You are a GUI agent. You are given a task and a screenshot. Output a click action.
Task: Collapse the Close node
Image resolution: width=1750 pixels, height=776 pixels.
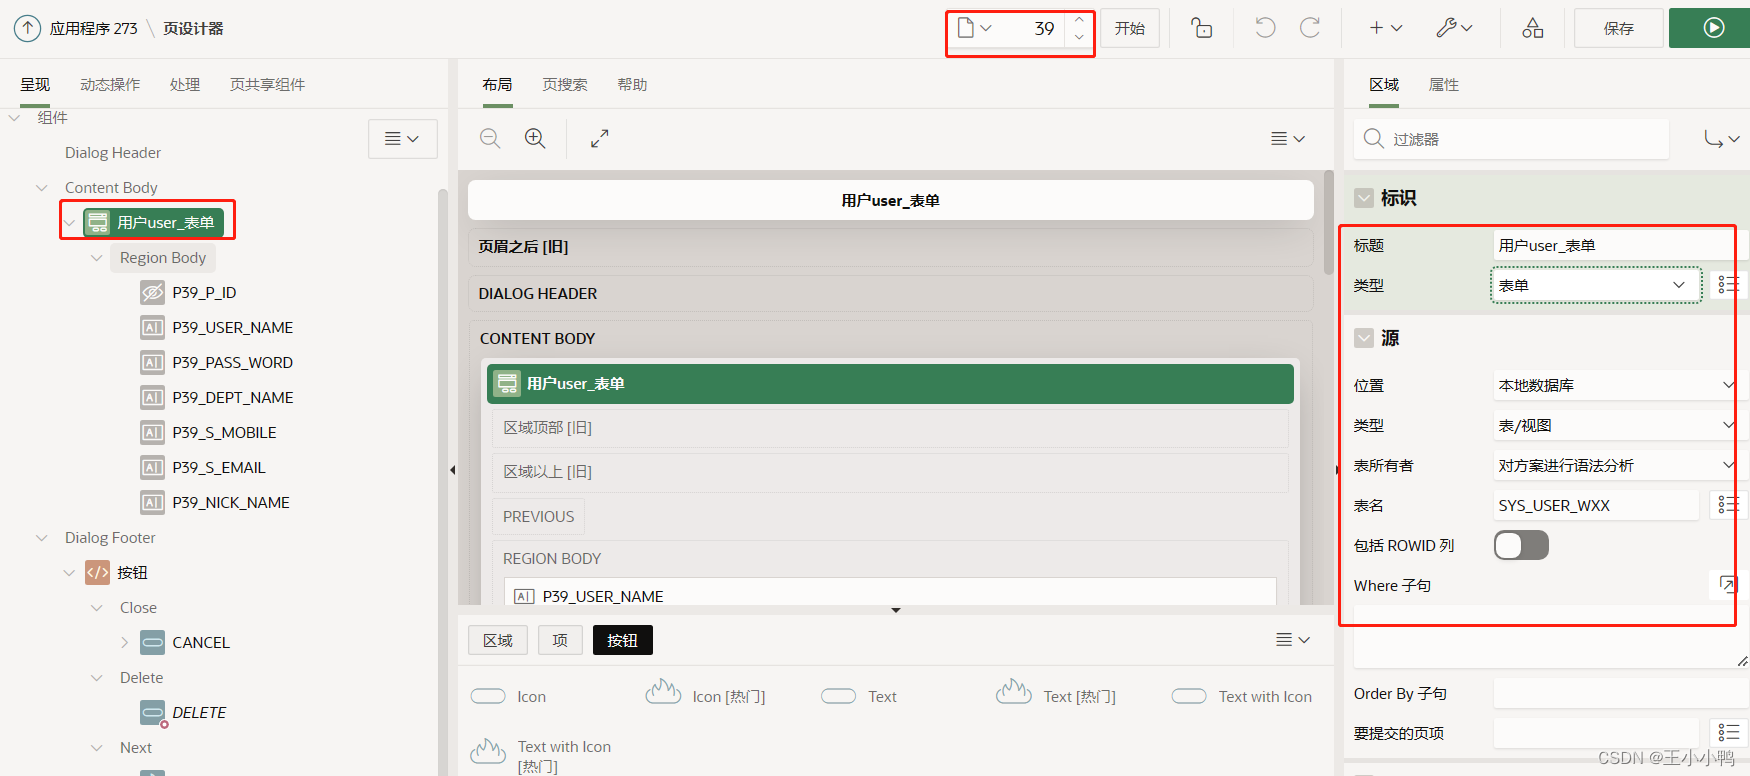(97, 608)
